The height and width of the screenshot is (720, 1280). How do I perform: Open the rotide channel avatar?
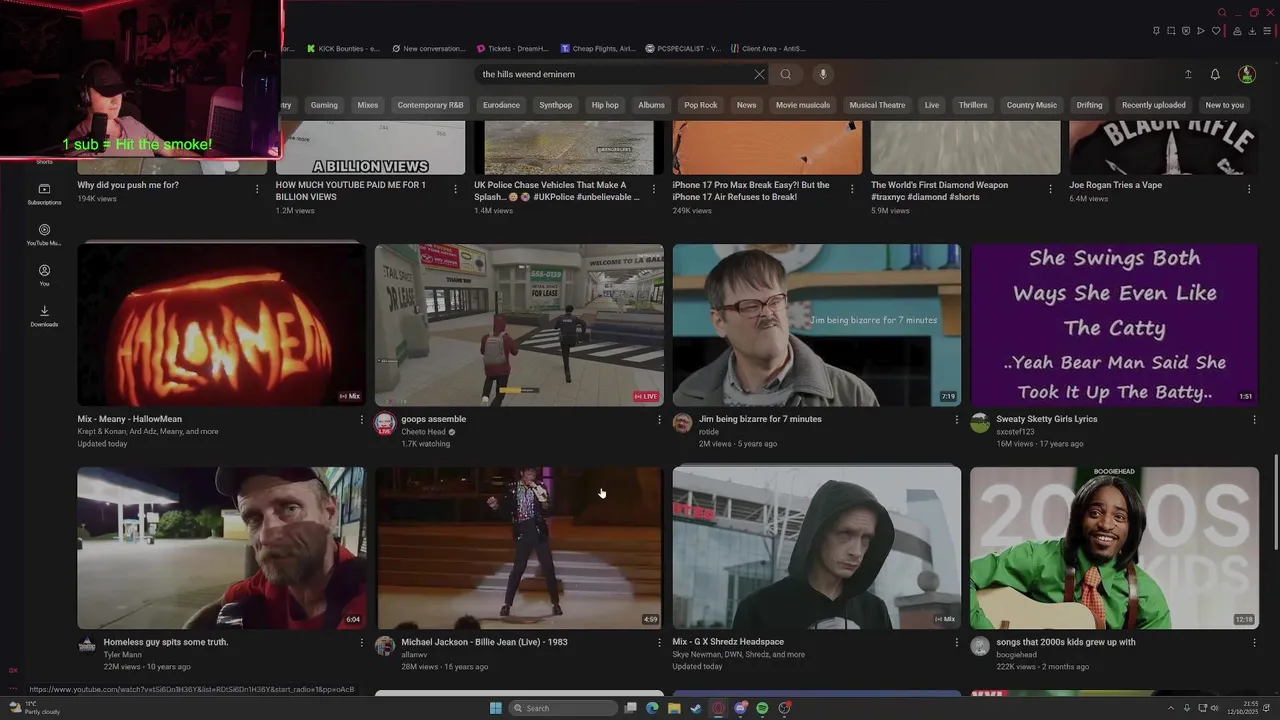682,423
